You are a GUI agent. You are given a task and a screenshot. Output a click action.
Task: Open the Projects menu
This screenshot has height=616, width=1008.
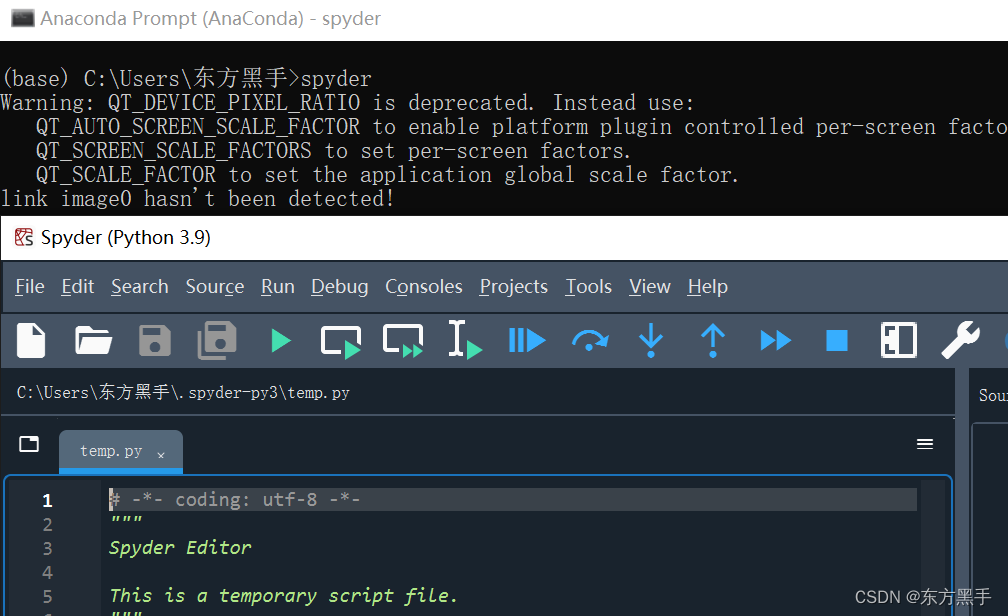(x=514, y=286)
